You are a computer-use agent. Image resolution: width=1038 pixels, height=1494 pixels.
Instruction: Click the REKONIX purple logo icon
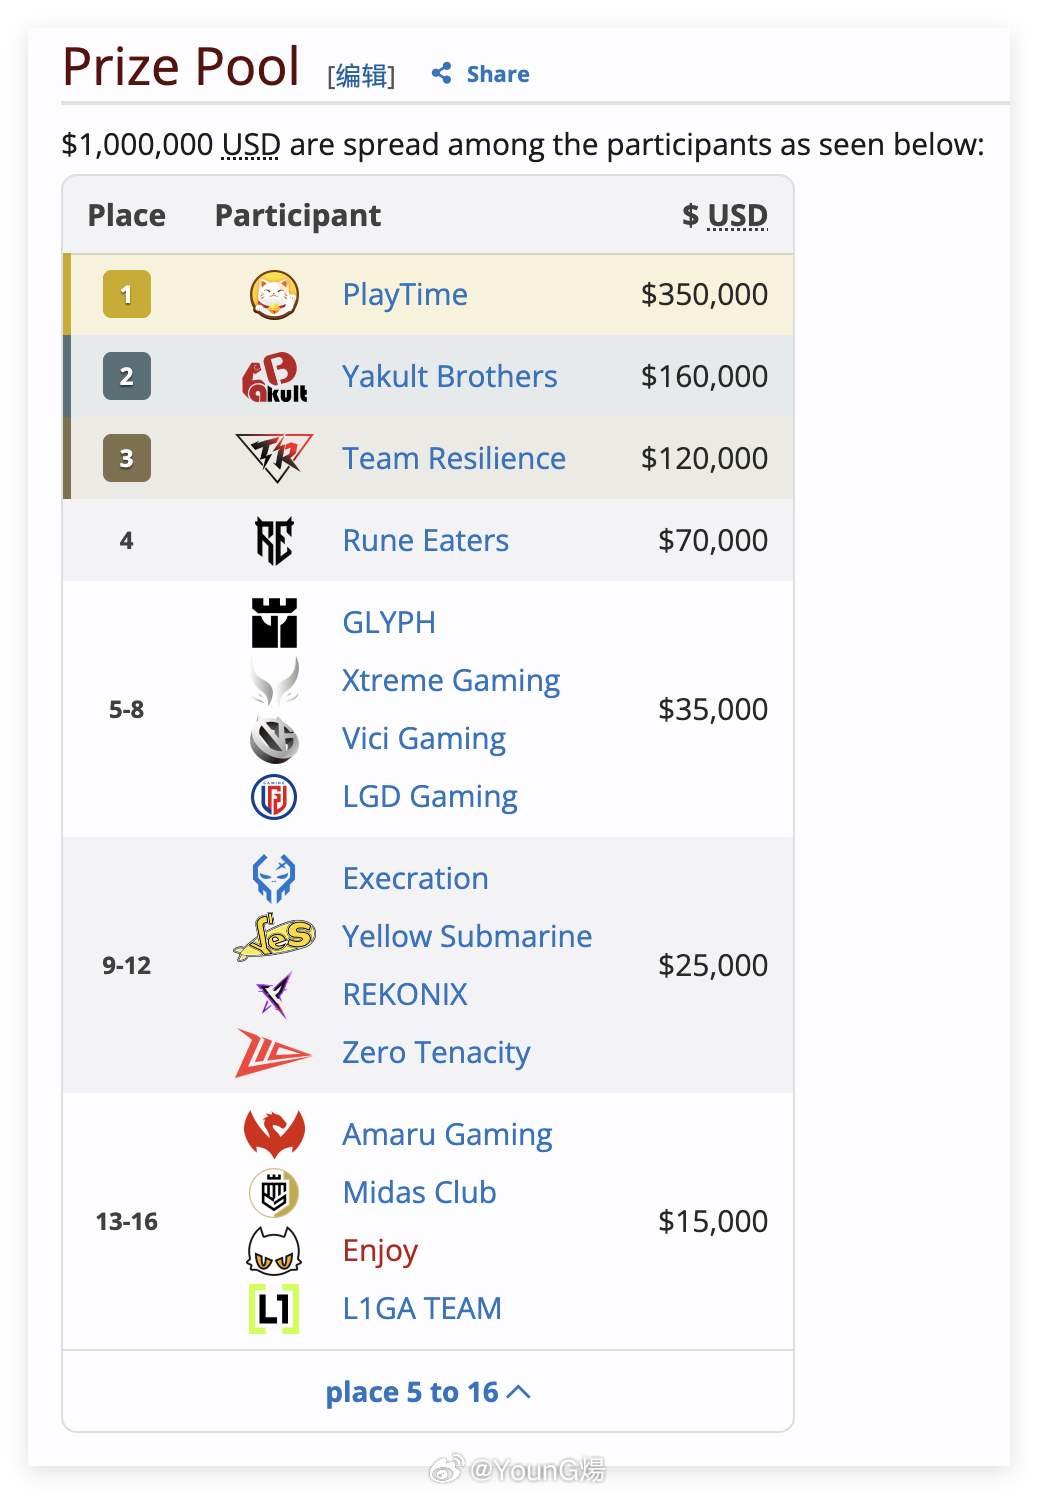click(274, 995)
